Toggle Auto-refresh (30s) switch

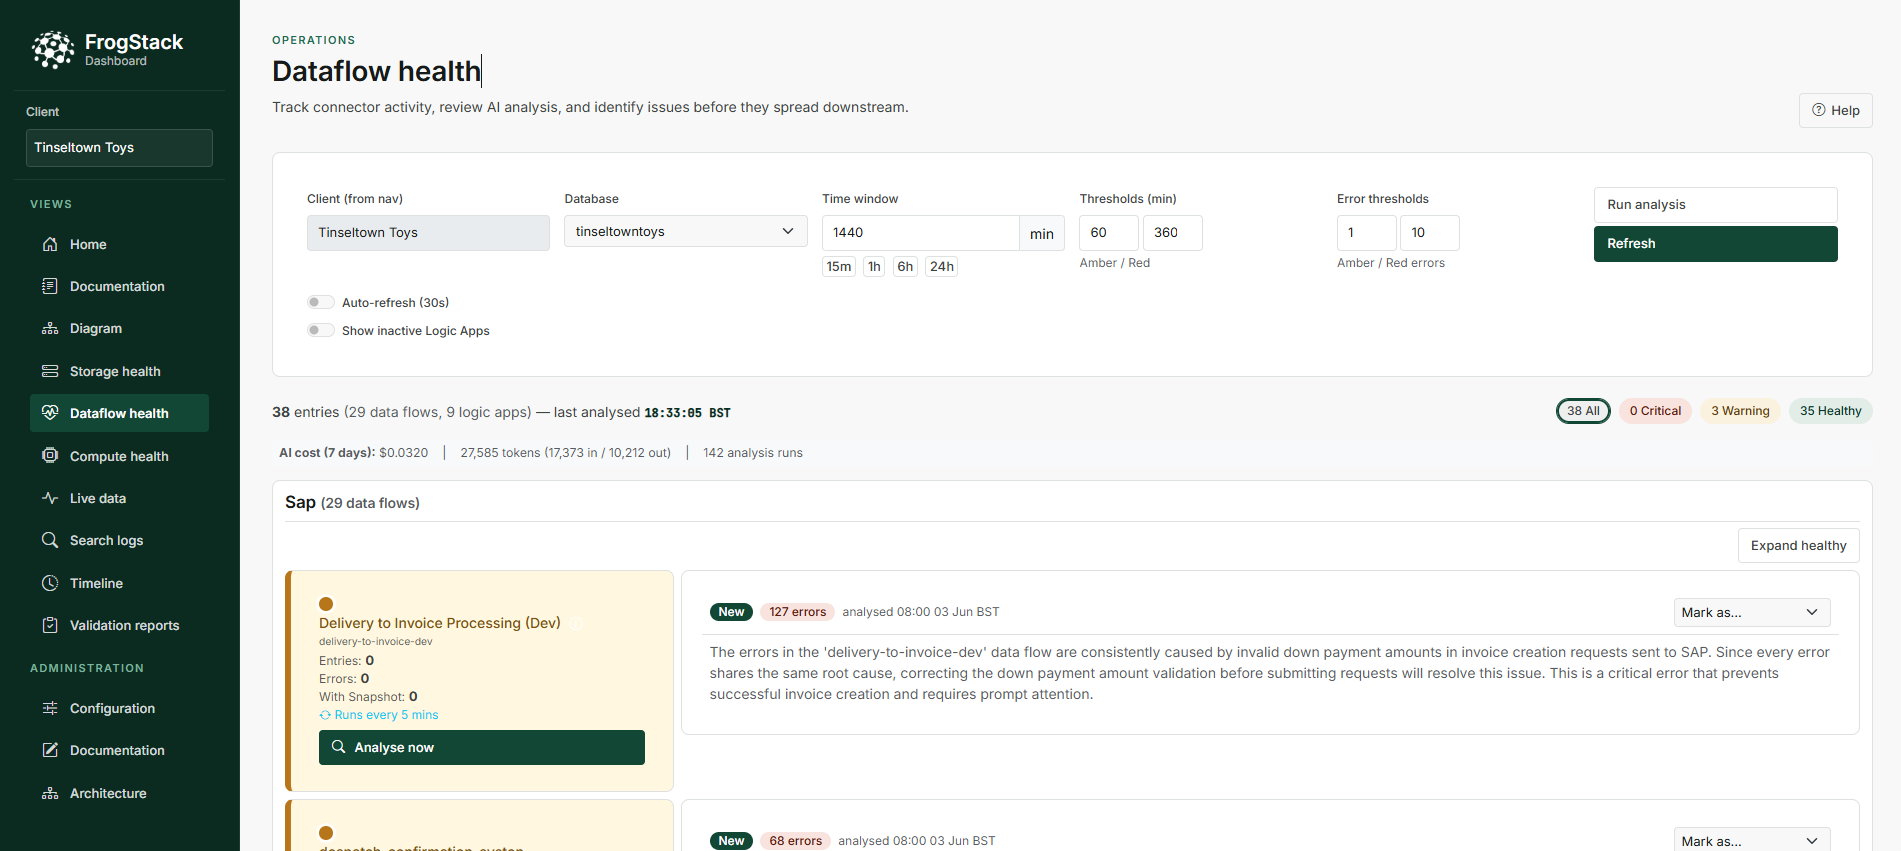point(321,302)
